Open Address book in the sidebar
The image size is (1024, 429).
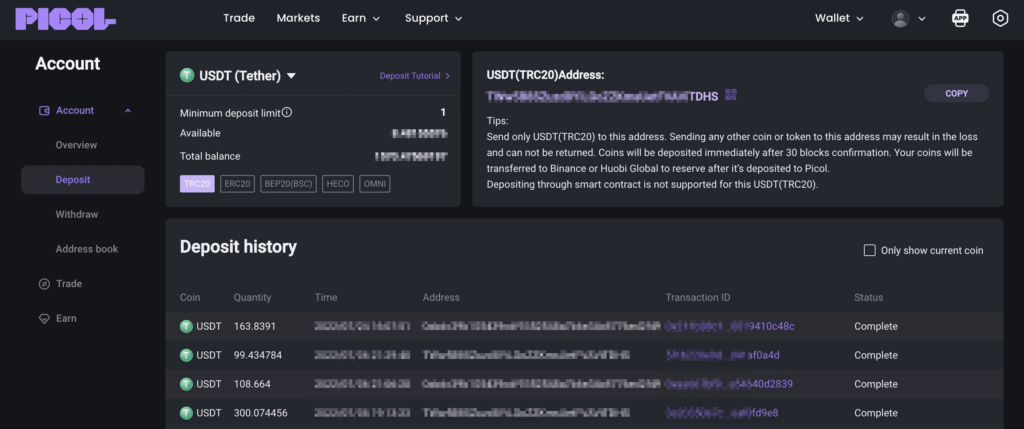pos(87,249)
